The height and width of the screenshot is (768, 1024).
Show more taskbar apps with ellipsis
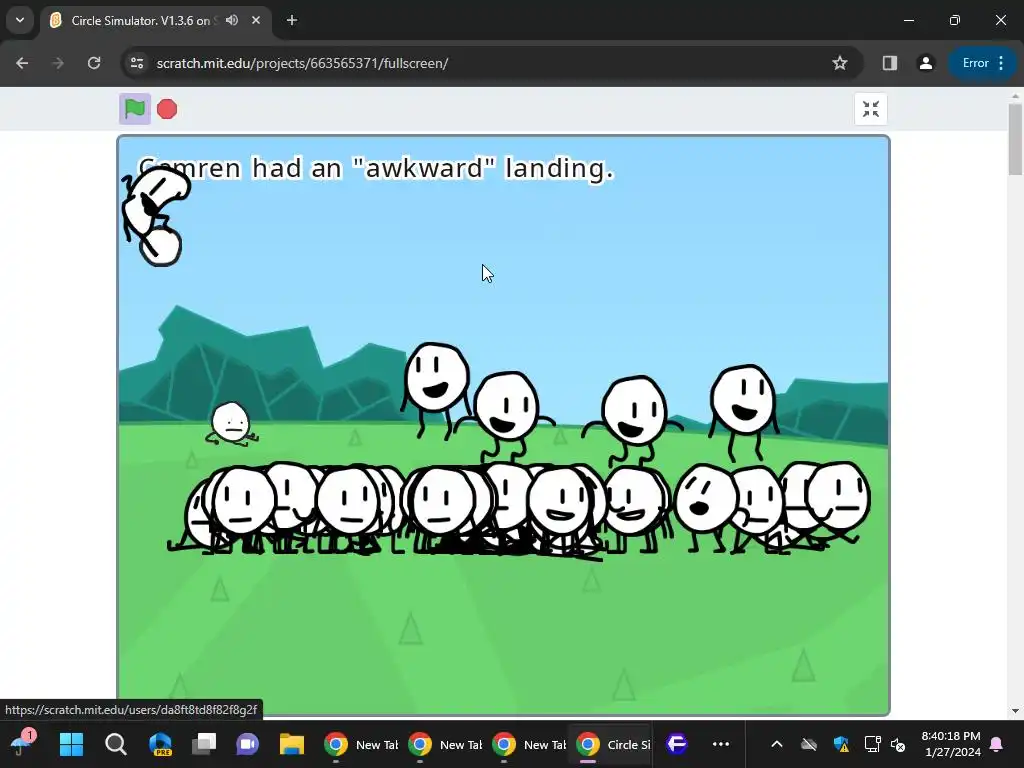point(721,744)
